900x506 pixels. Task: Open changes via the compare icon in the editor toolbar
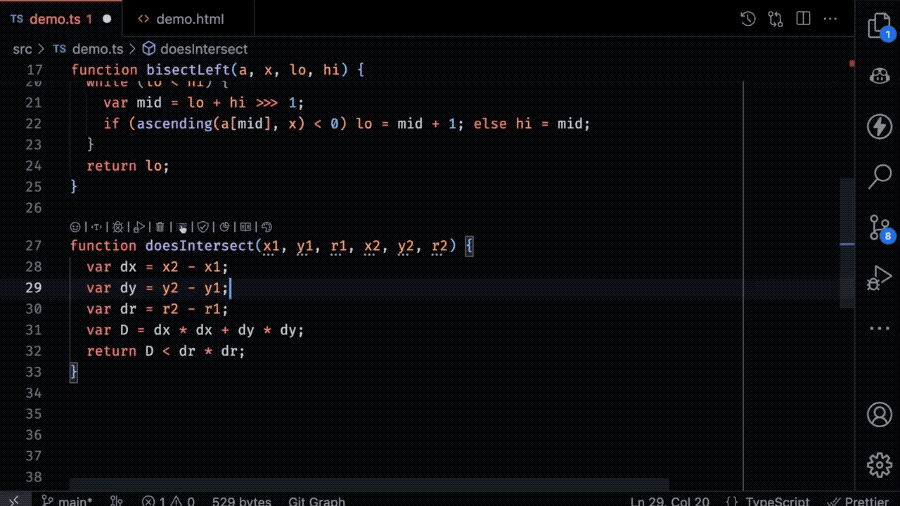(x=775, y=19)
